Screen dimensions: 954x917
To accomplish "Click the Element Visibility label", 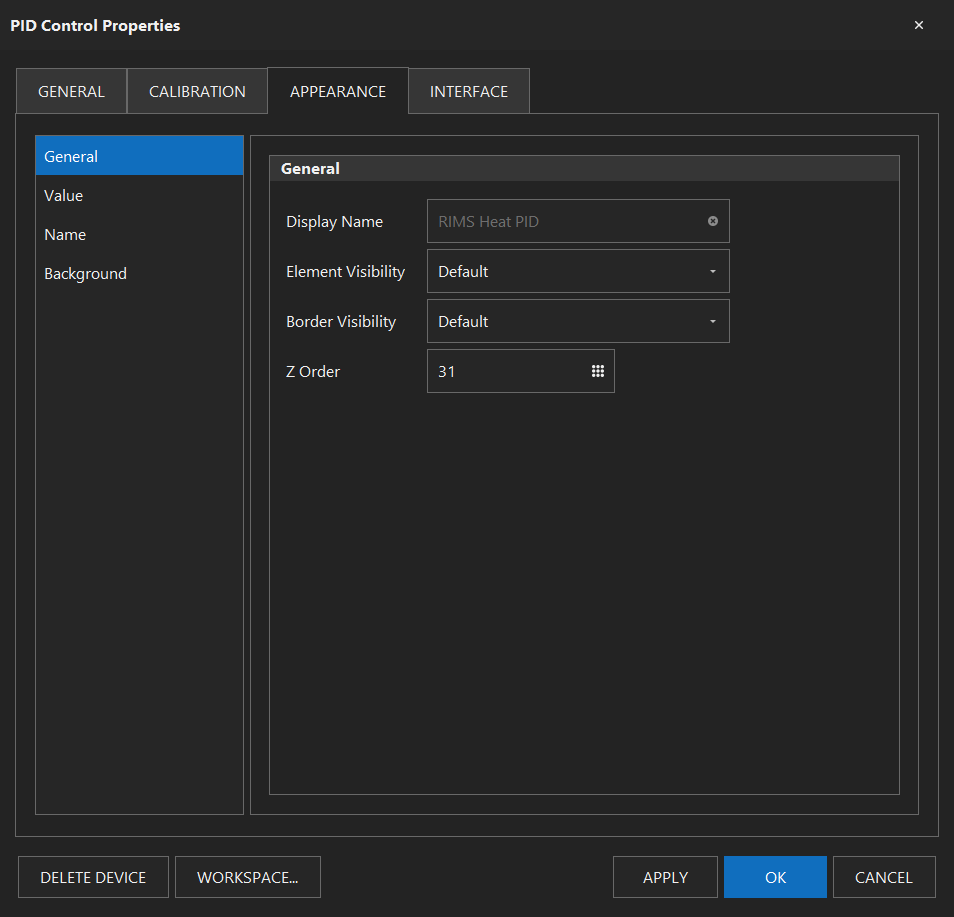I will pos(346,271).
